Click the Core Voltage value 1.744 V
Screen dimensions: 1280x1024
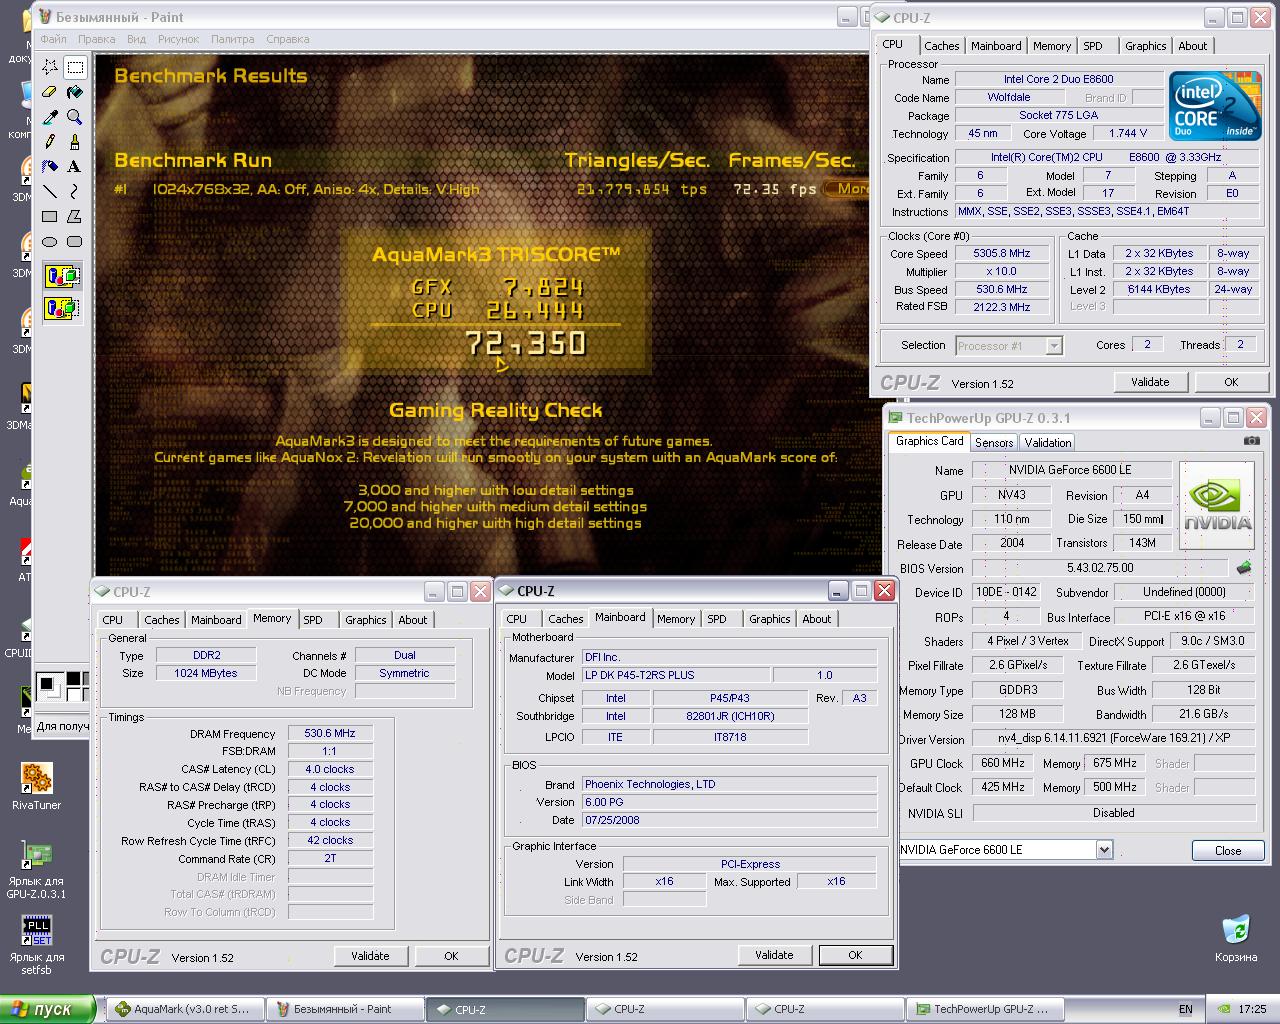tap(1128, 134)
